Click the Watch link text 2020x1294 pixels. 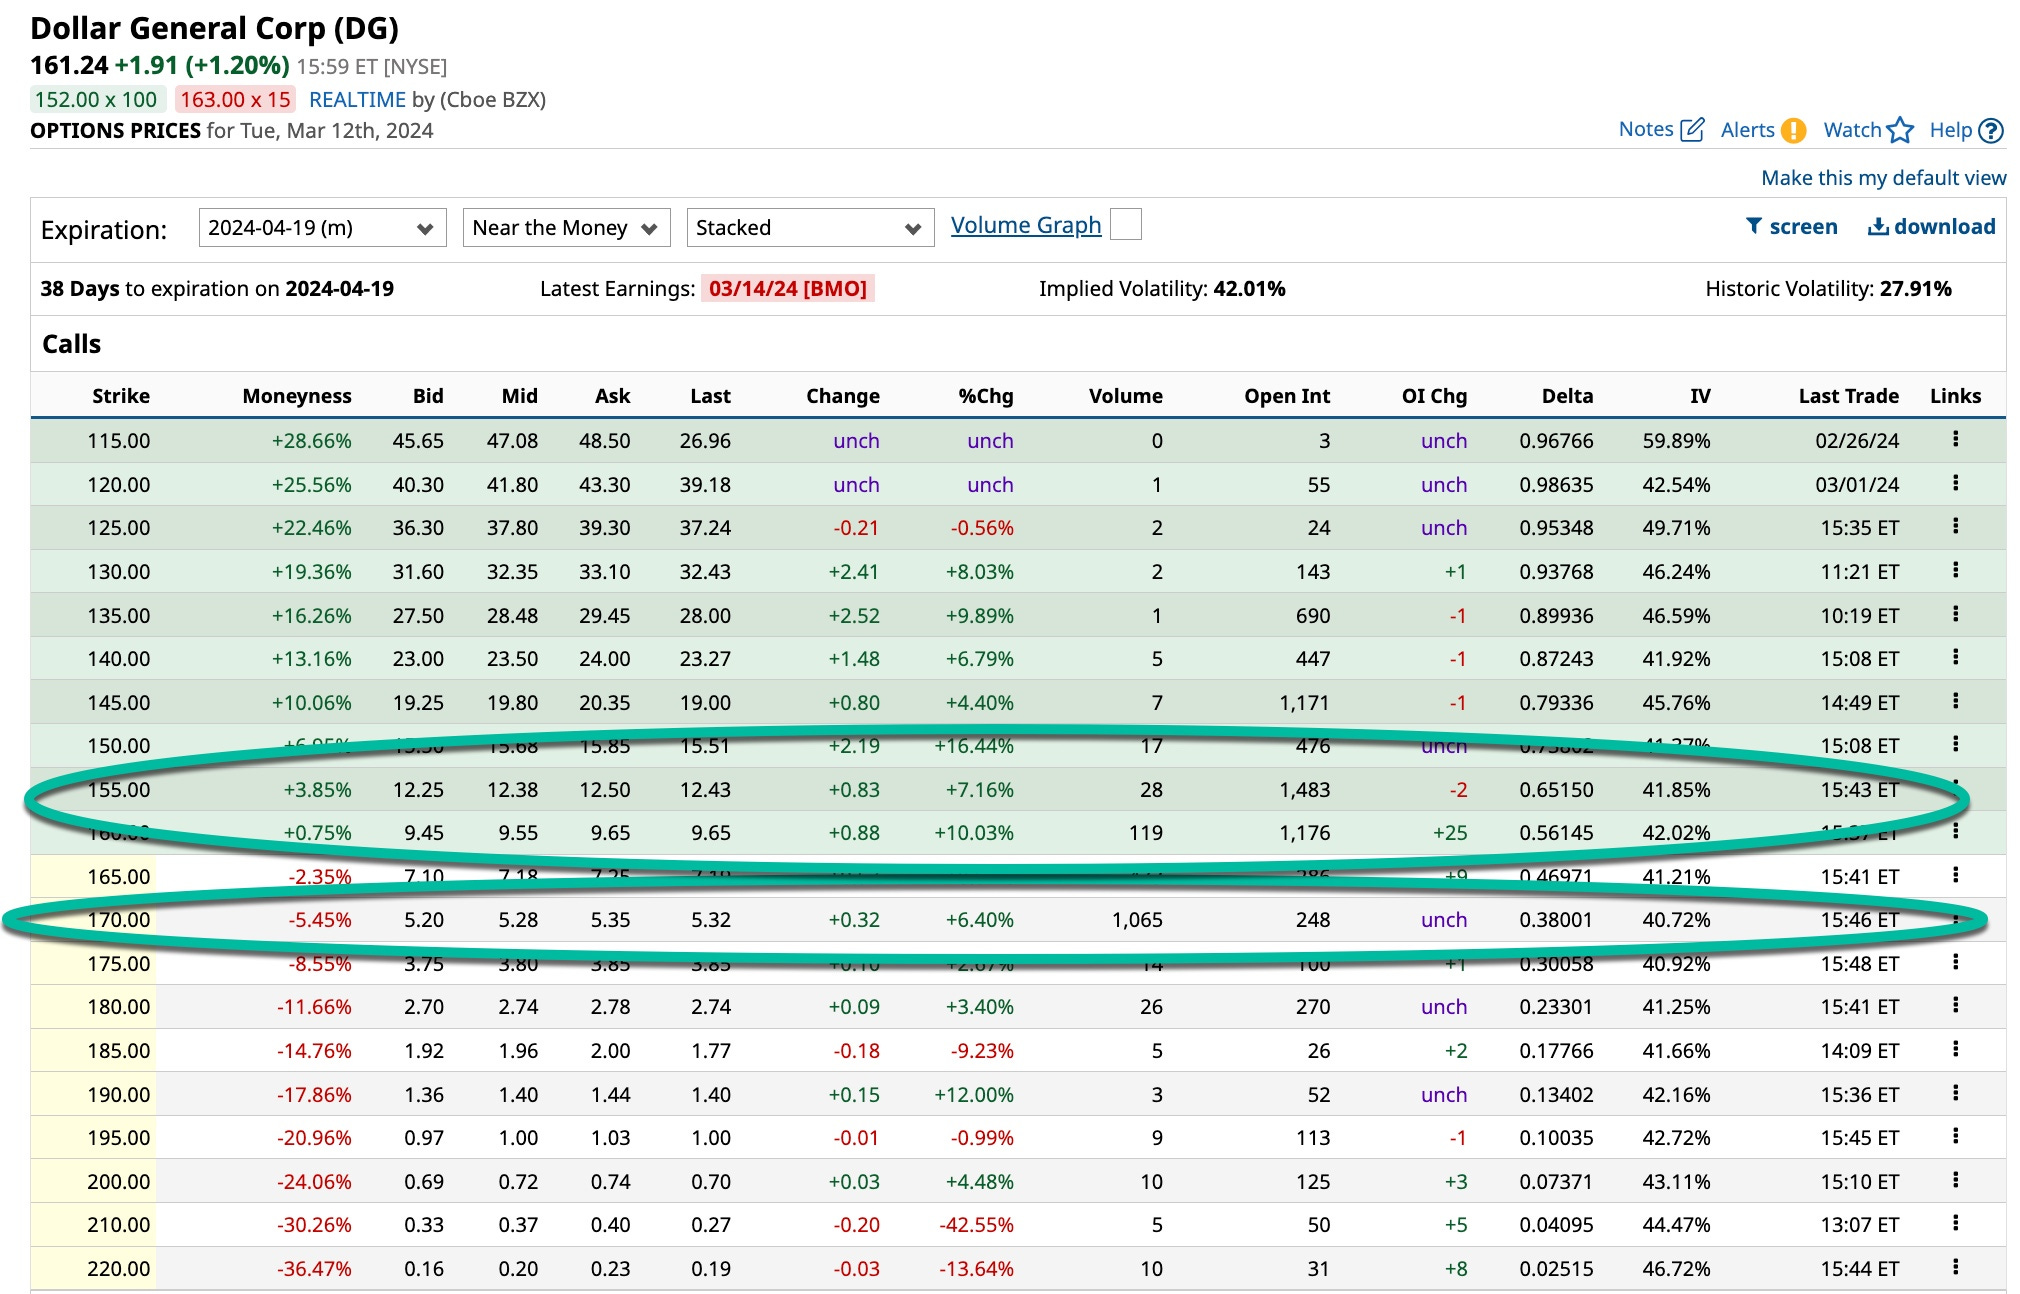[1852, 130]
